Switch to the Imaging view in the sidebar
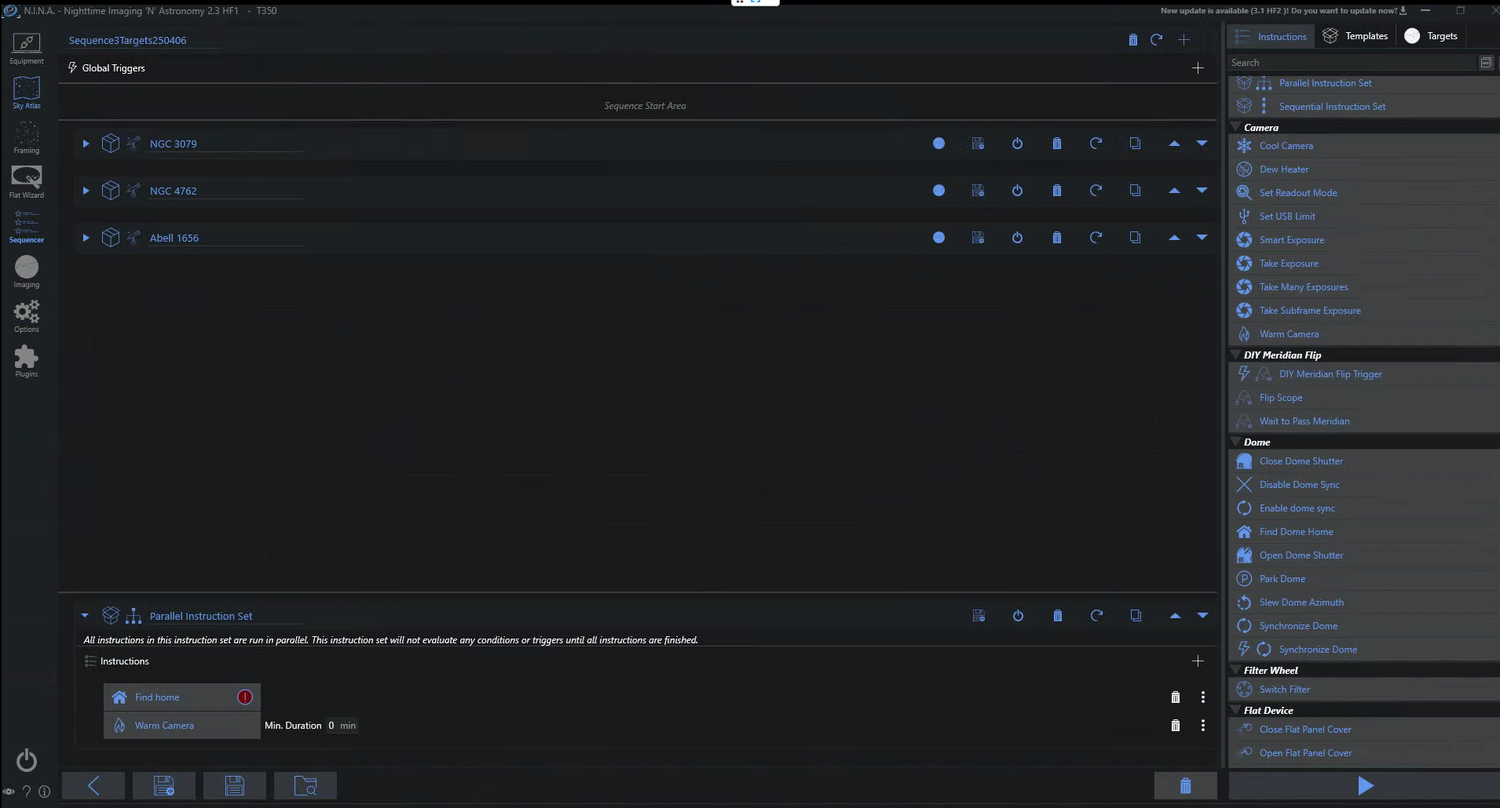Viewport: 1500px width, 808px height. [26, 271]
